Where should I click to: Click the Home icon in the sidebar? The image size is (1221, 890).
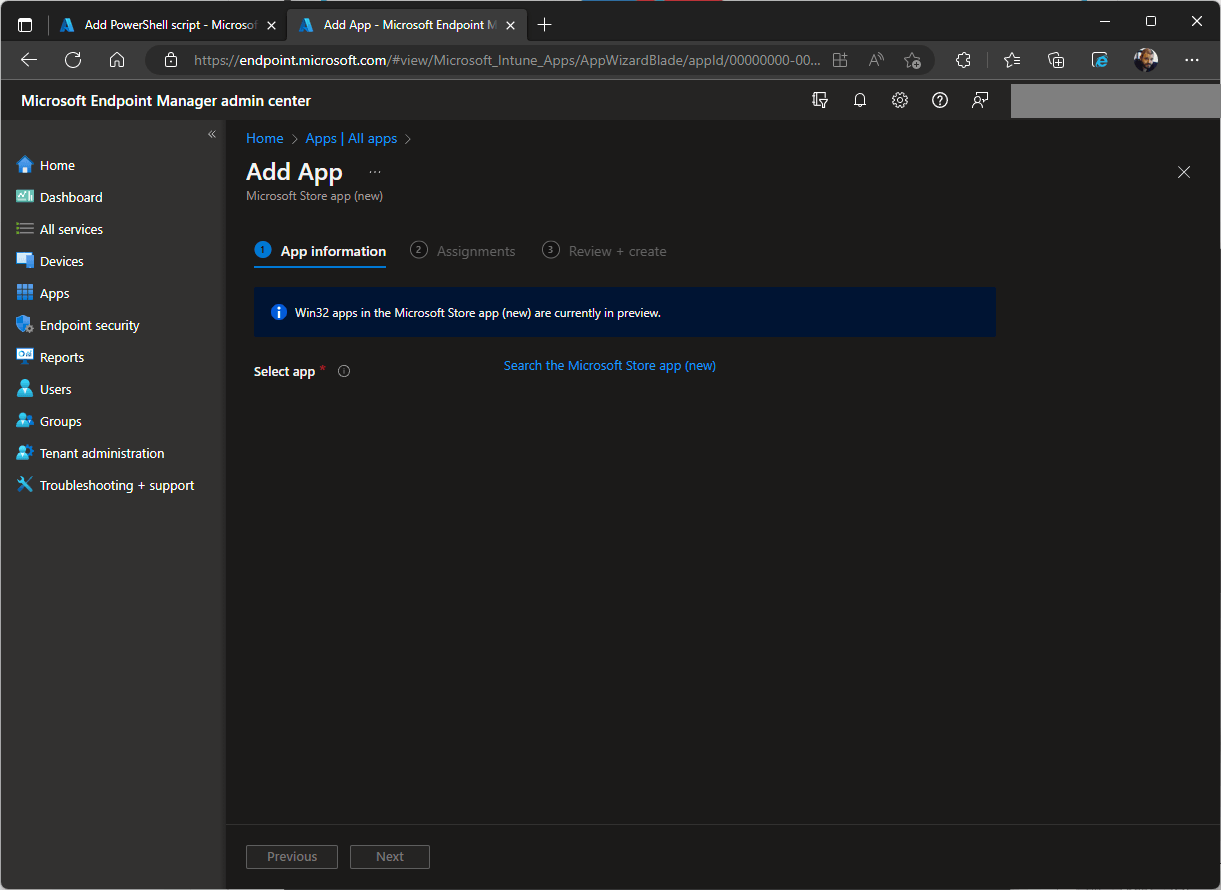pos(25,165)
